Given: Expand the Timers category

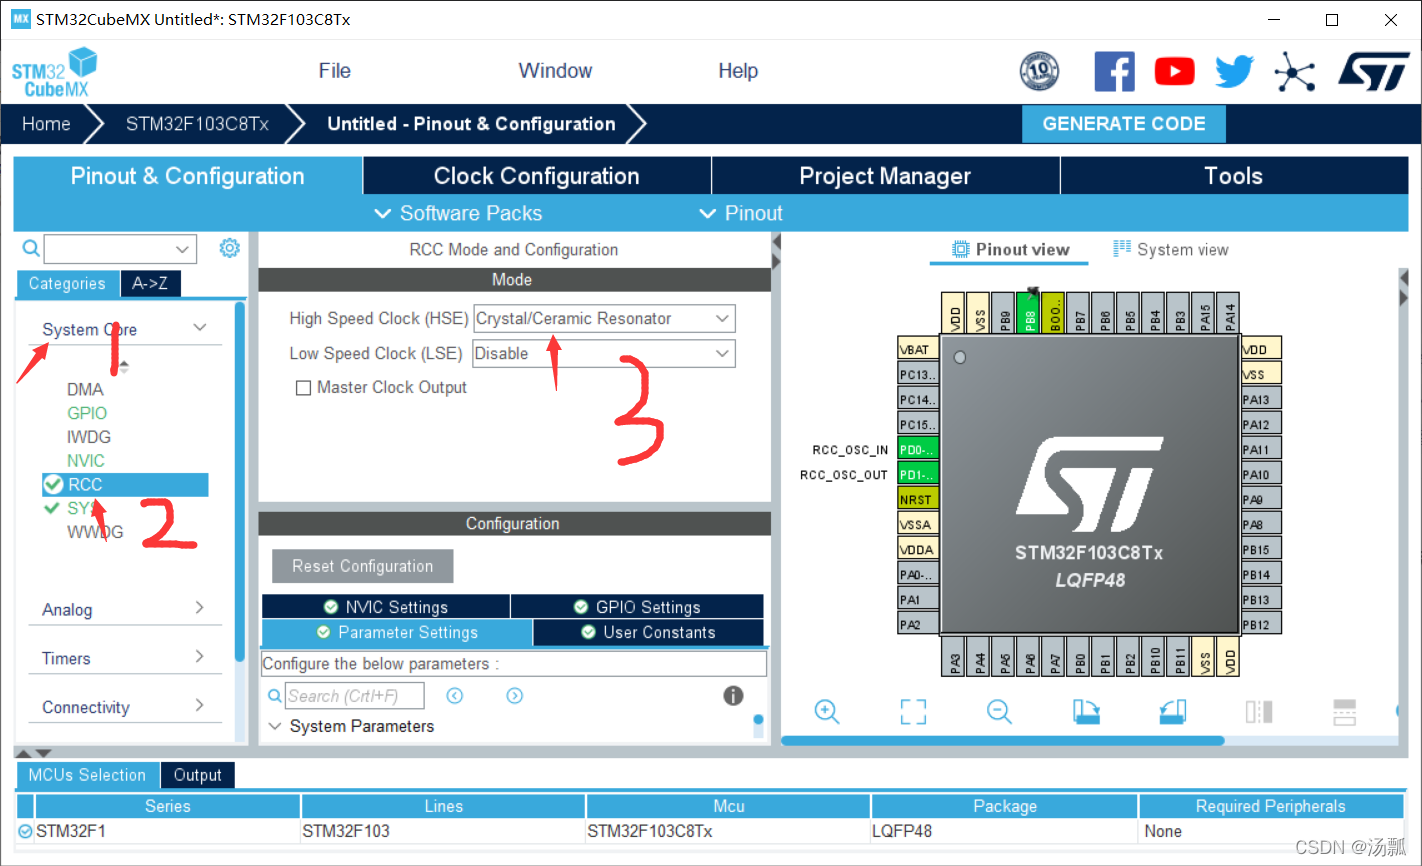Looking at the screenshot, I should 199,657.
